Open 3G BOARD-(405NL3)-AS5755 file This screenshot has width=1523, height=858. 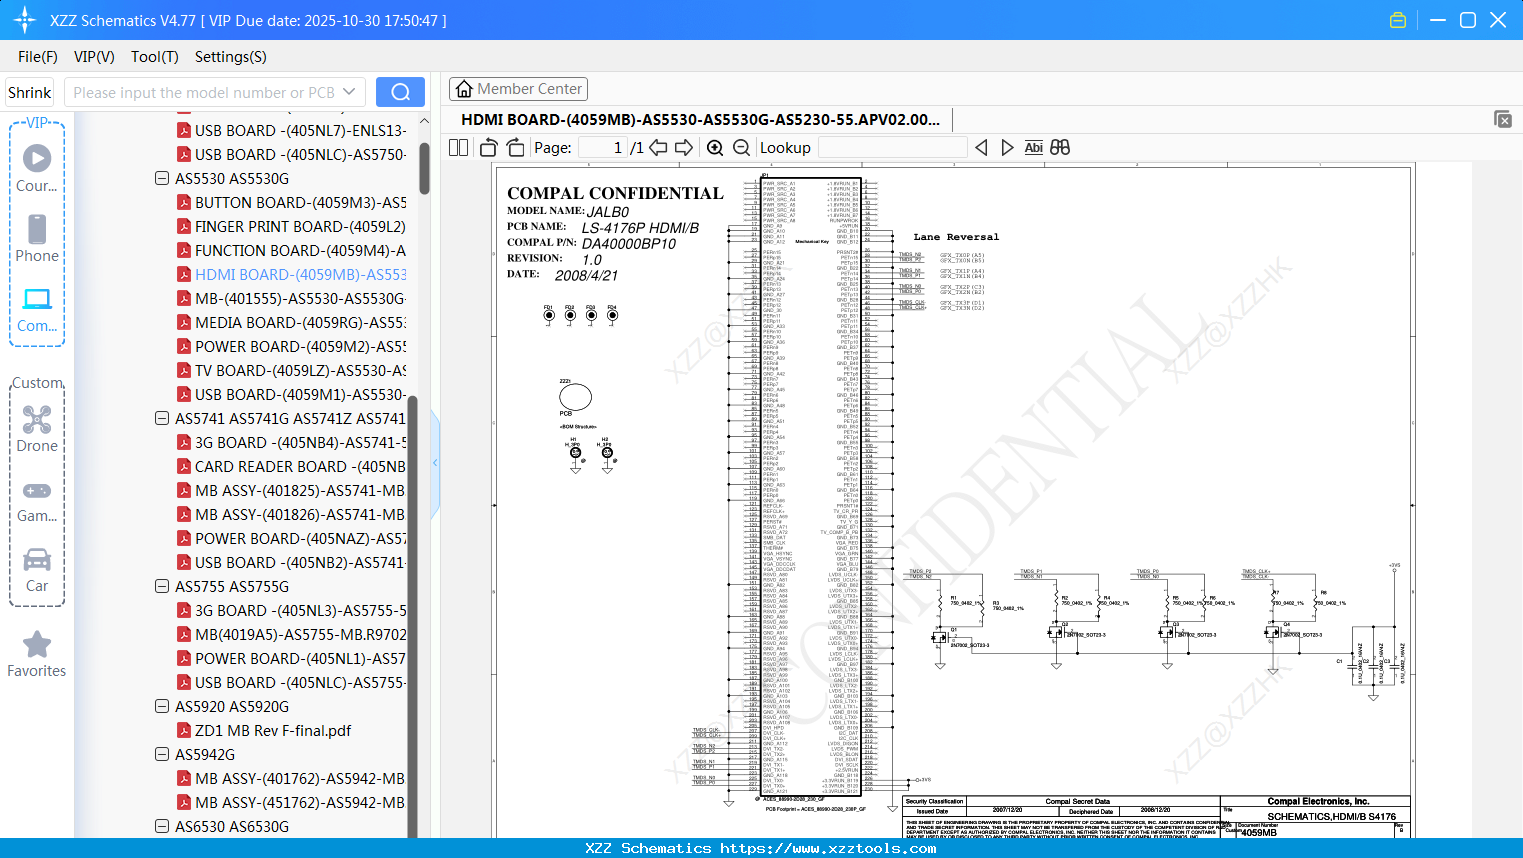click(300, 610)
